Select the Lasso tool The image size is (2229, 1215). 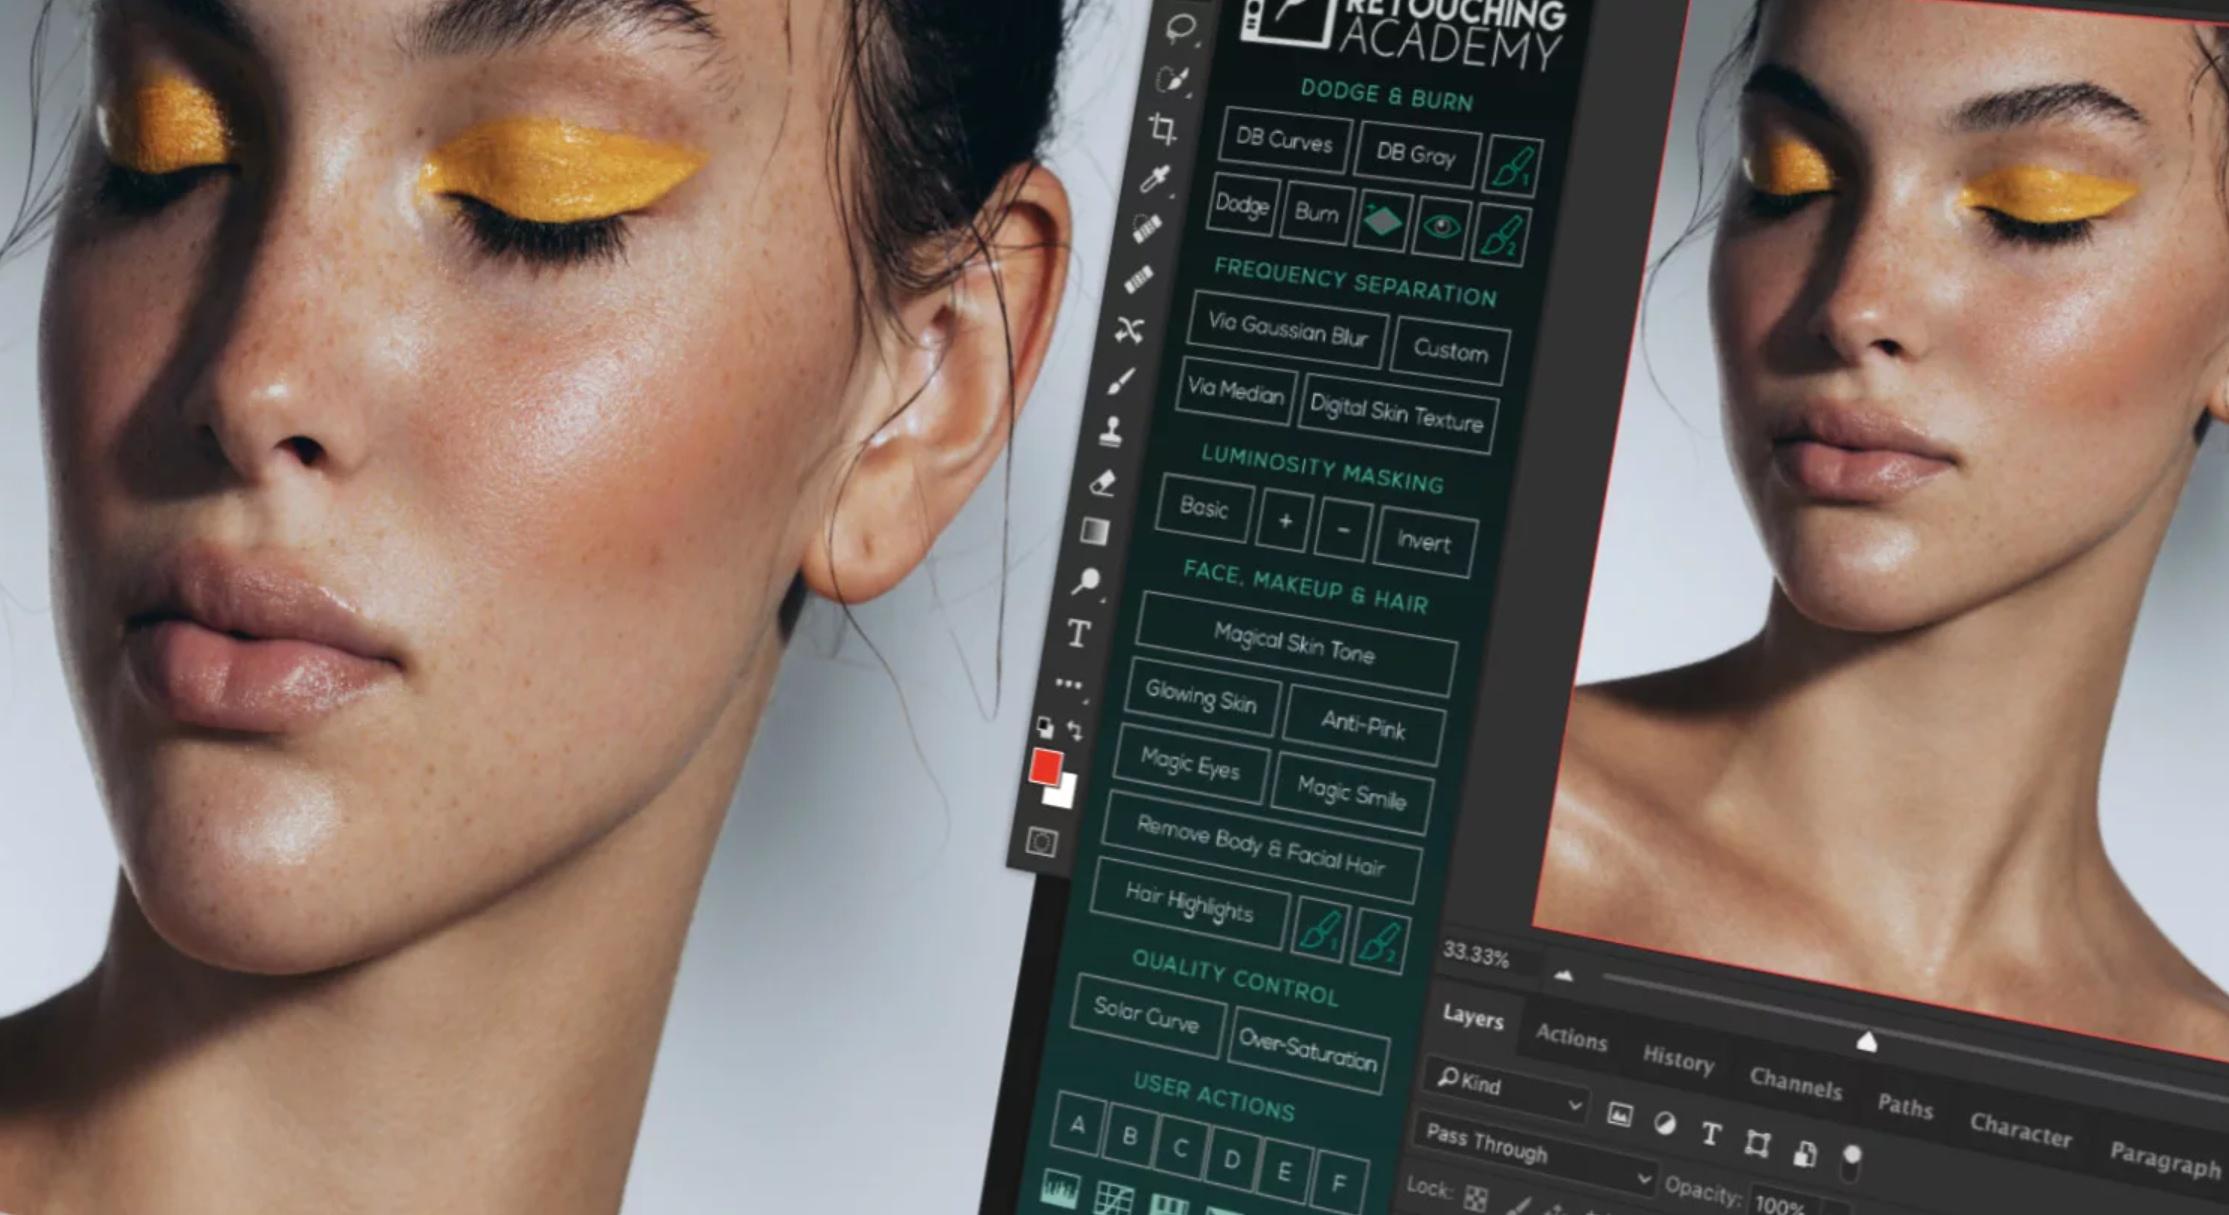tap(1180, 28)
